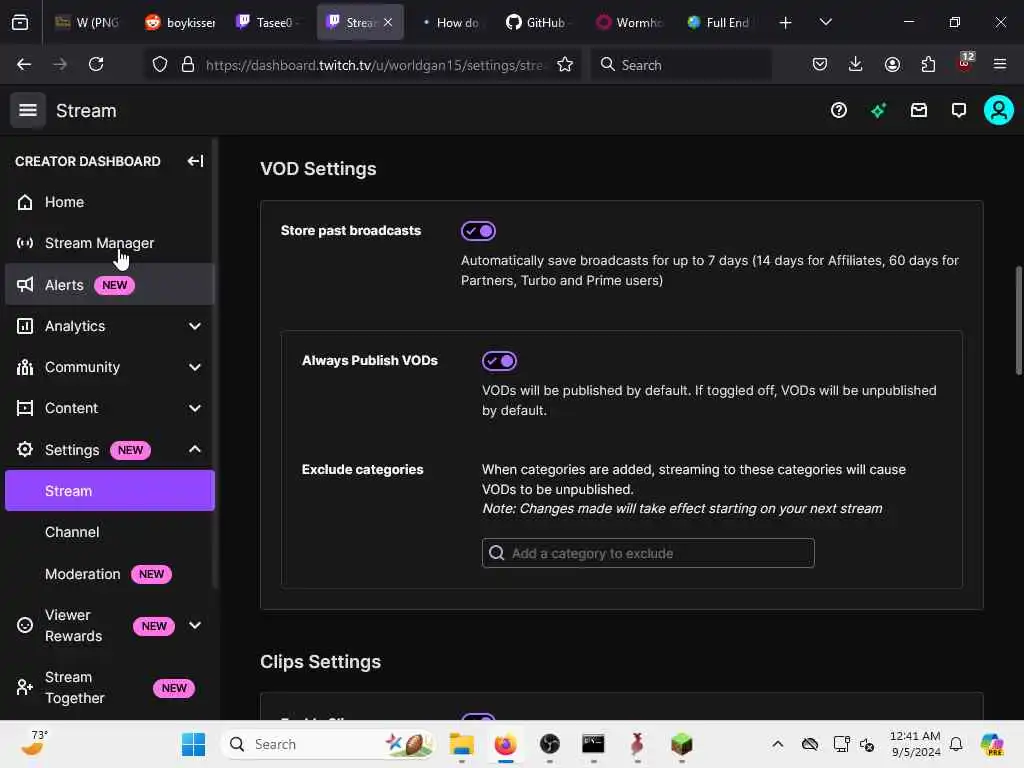Image resolution: width=1024 pixels, height=768 pixels.
Task: Open Alerts in the sidebar
Action: 110,285
